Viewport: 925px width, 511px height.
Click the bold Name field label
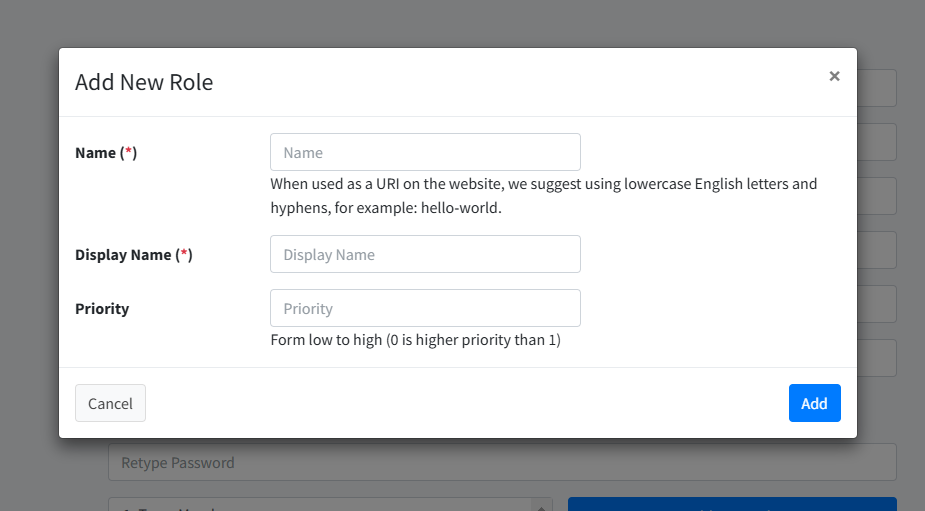click(96, 153)
